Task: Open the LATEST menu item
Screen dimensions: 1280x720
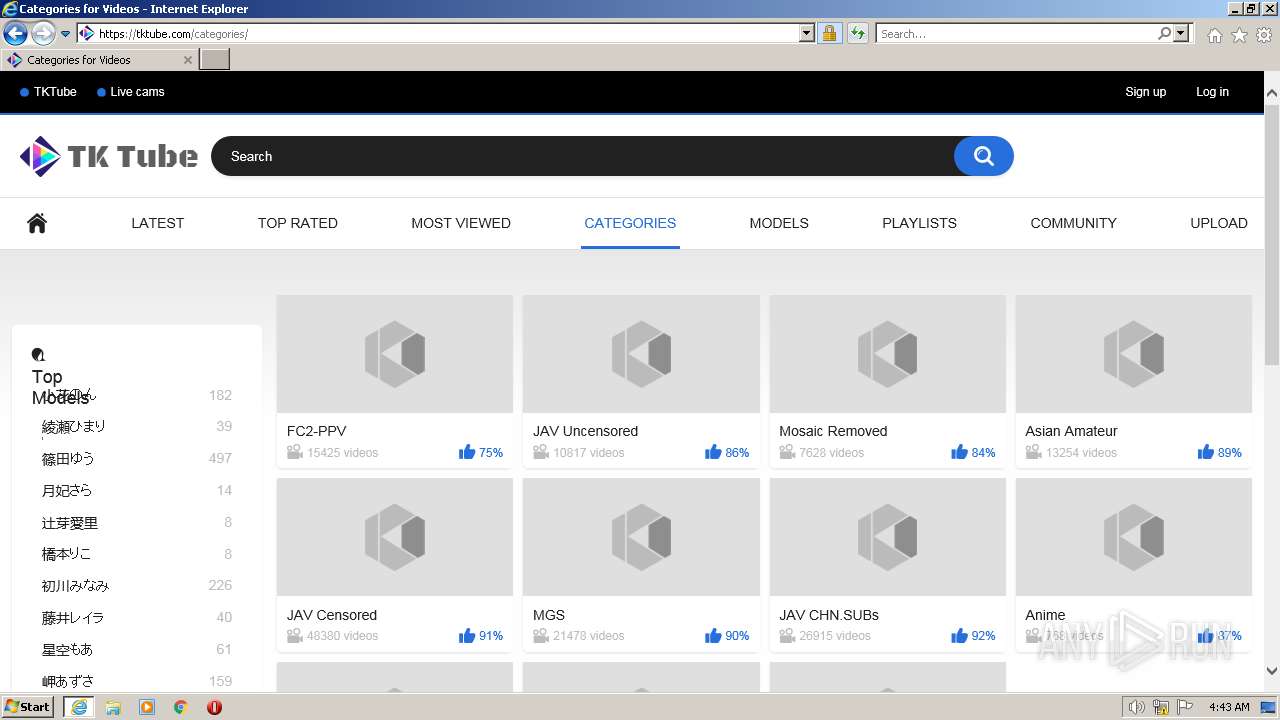Action: coord(158,223)
